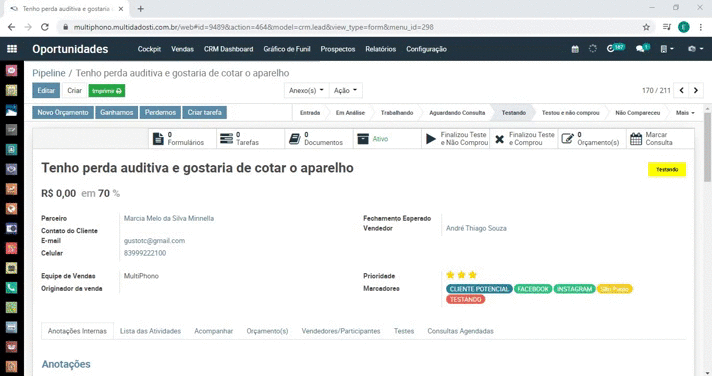This screenshot has height=376, width=712.
Task: Open the Formulários document icon button
Action: tap(183, 139)
